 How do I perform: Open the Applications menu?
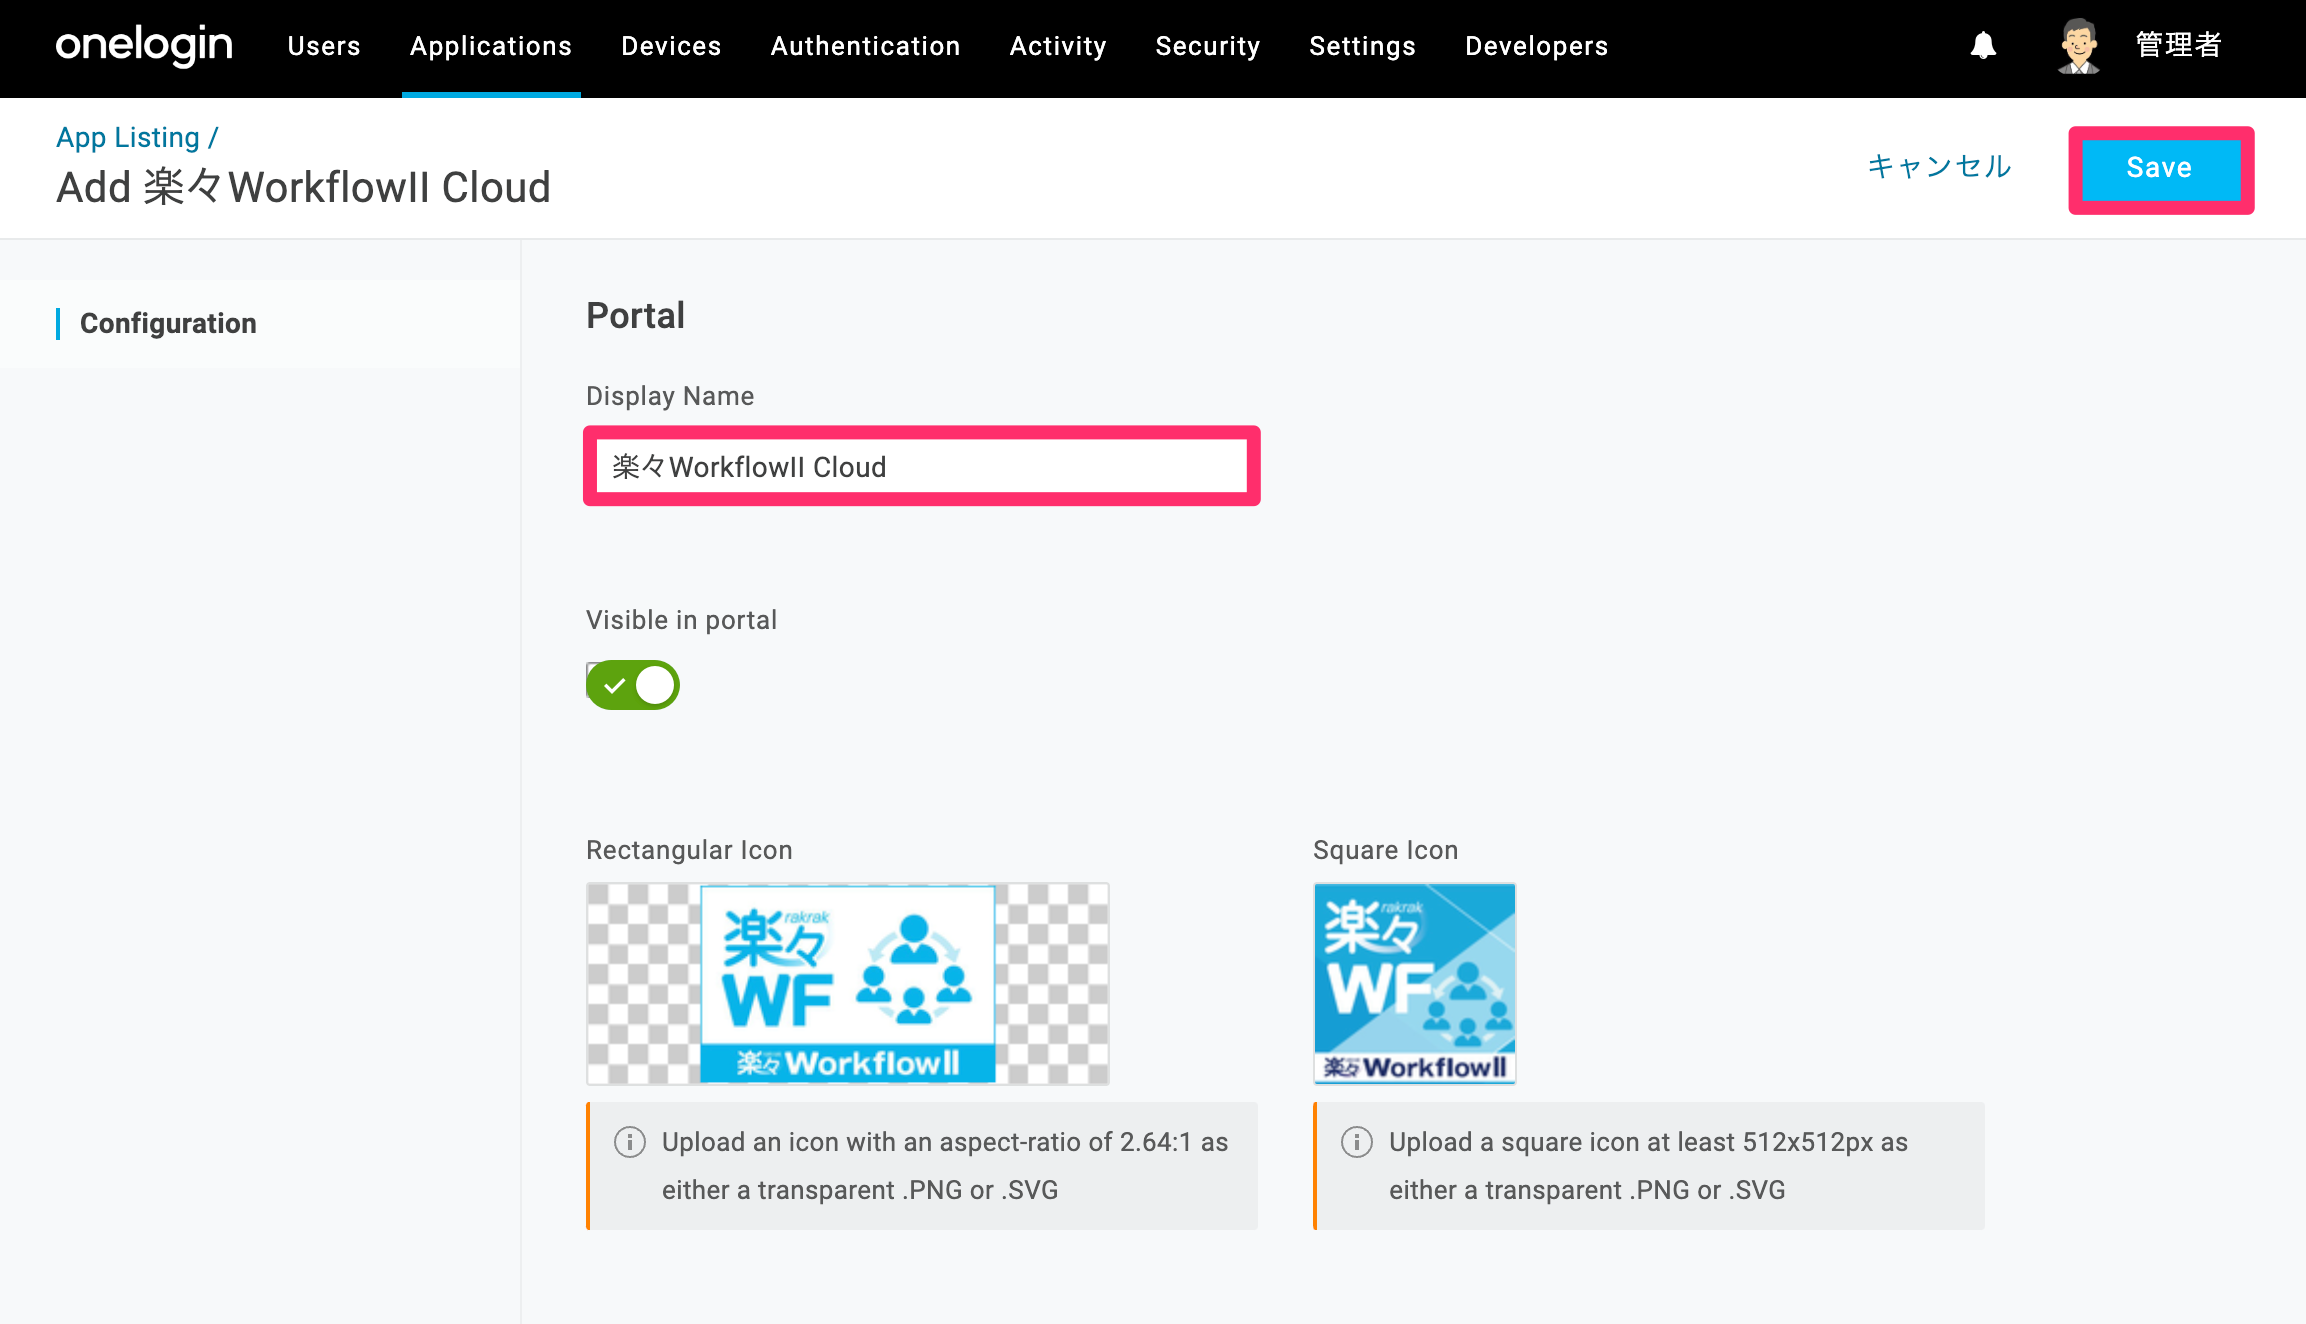[x=491, y=46]
